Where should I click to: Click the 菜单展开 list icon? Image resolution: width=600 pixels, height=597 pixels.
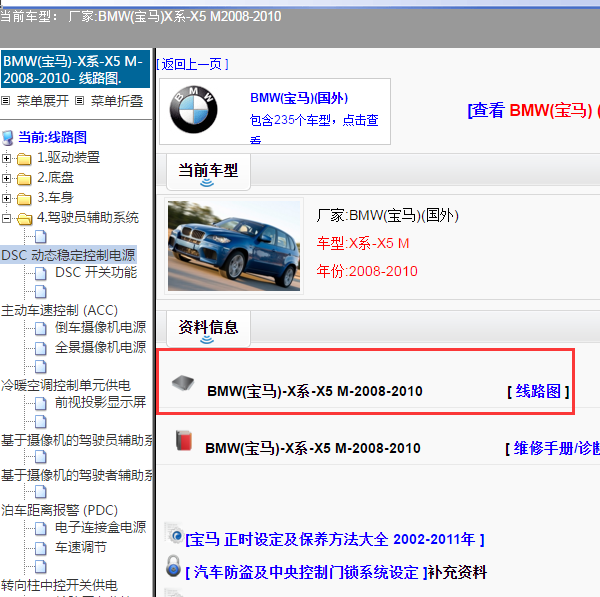pyautogui.click(x=5, y=101)
